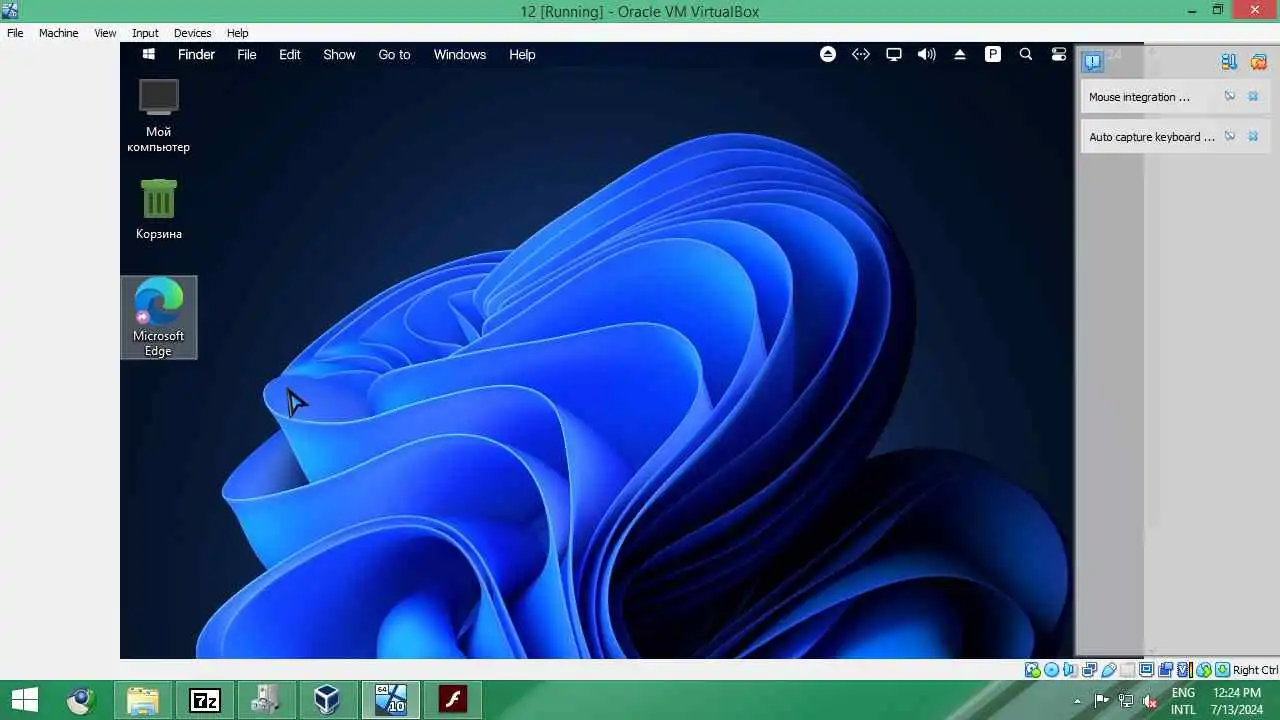Open the Machine menu
Image resolution: width=1280 pixels, height=720 pixels.
(58, 33)
